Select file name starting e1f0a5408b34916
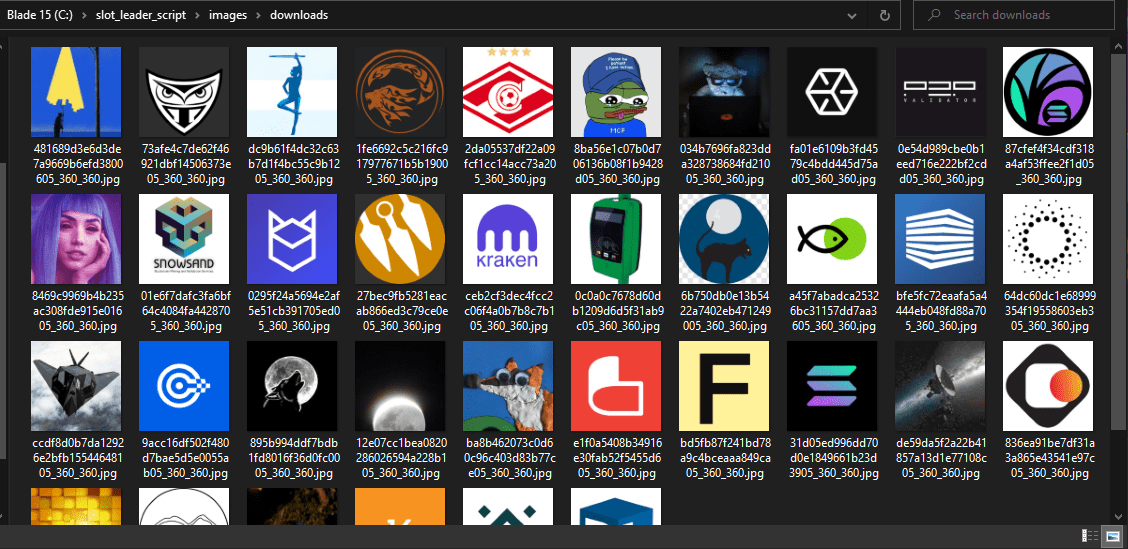1128x549 pixels. tap(616, 458)
